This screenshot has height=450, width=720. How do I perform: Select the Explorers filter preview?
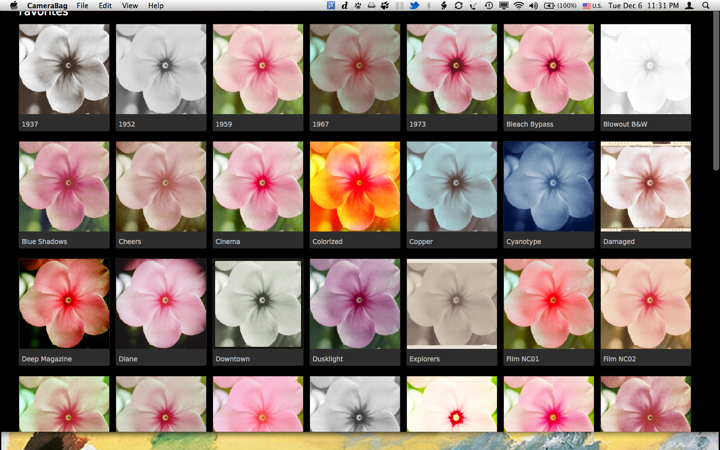click(452, 304)
